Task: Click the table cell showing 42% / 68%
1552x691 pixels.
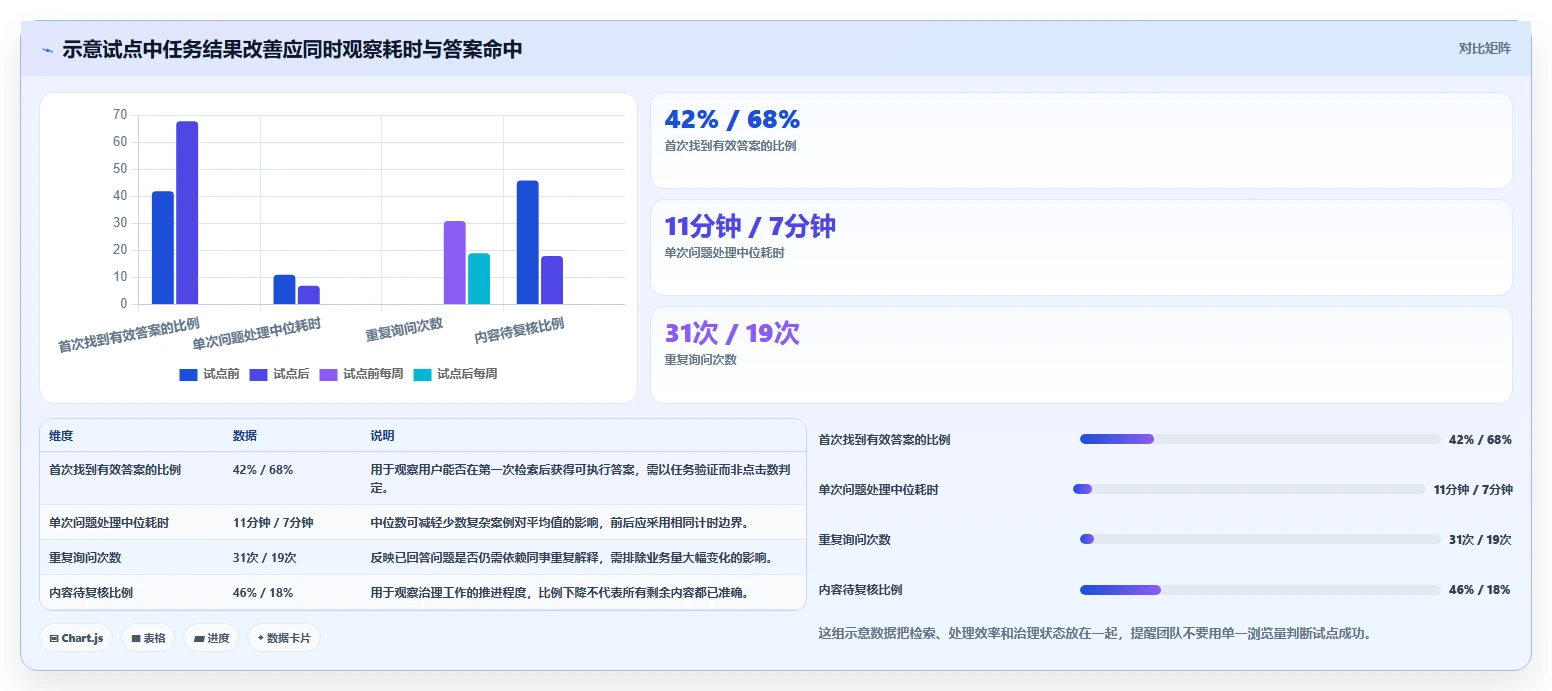Action: (263, 469)
